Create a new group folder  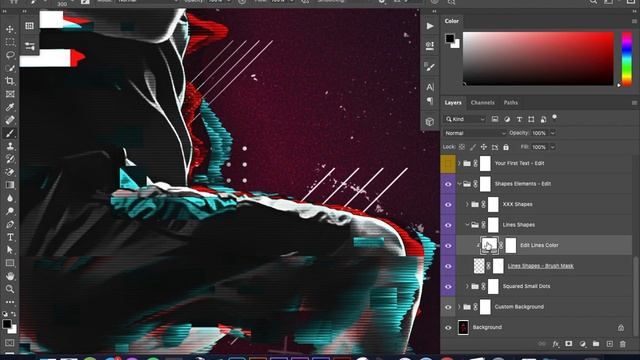[x=596, y=344]
